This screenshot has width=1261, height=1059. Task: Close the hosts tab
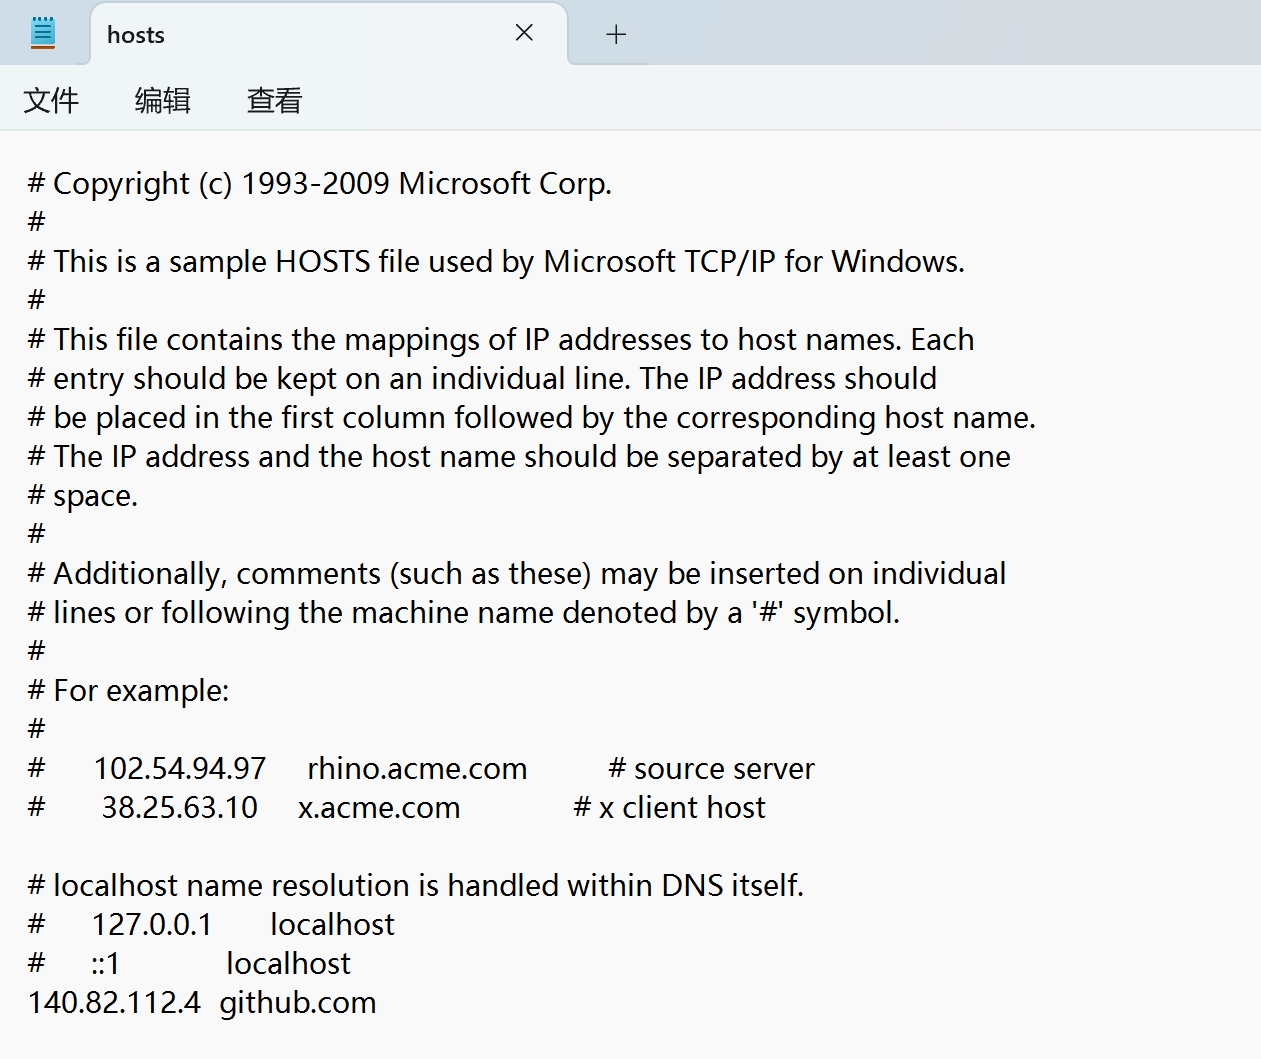[x=524, y=33]
